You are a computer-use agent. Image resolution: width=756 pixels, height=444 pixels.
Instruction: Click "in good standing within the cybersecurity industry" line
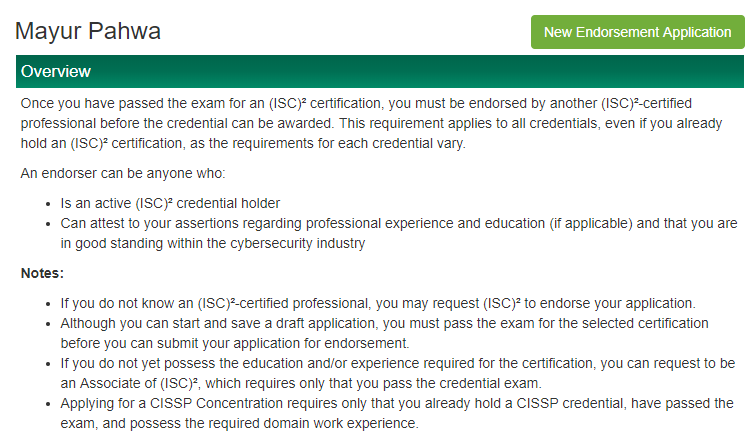tap(213, 243)
